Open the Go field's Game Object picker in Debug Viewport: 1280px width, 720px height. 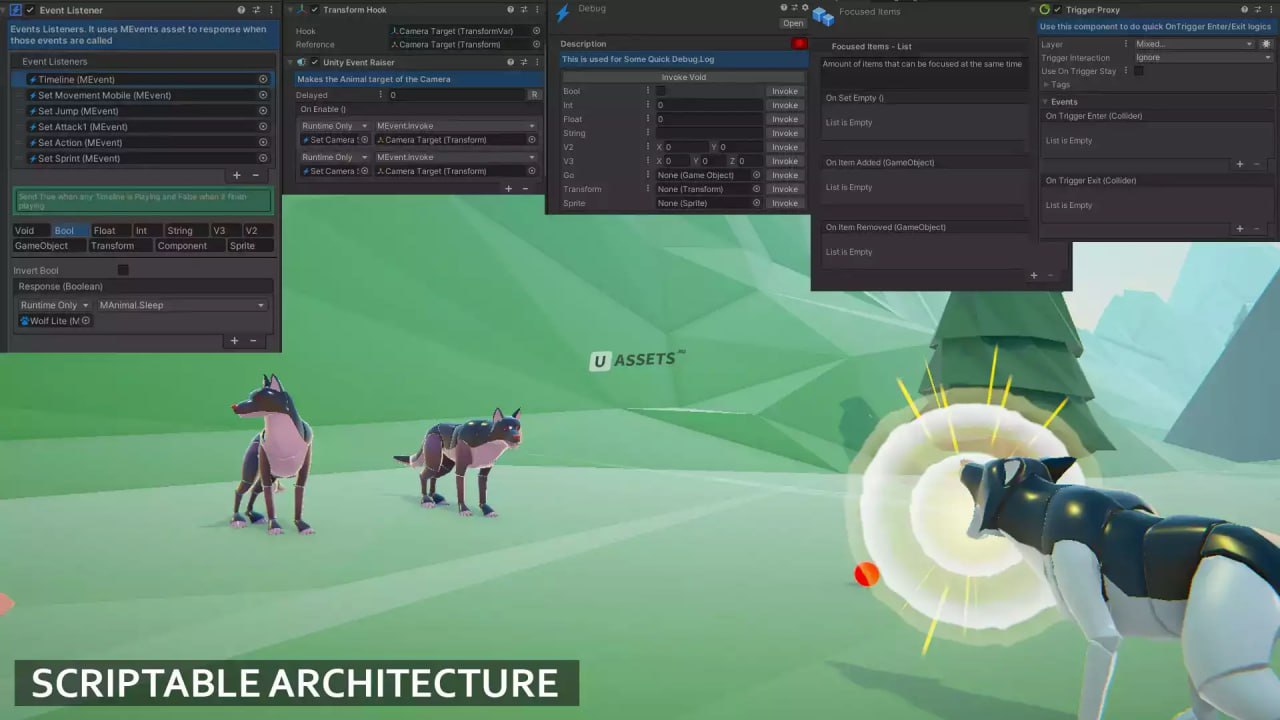tap(757, 175)
